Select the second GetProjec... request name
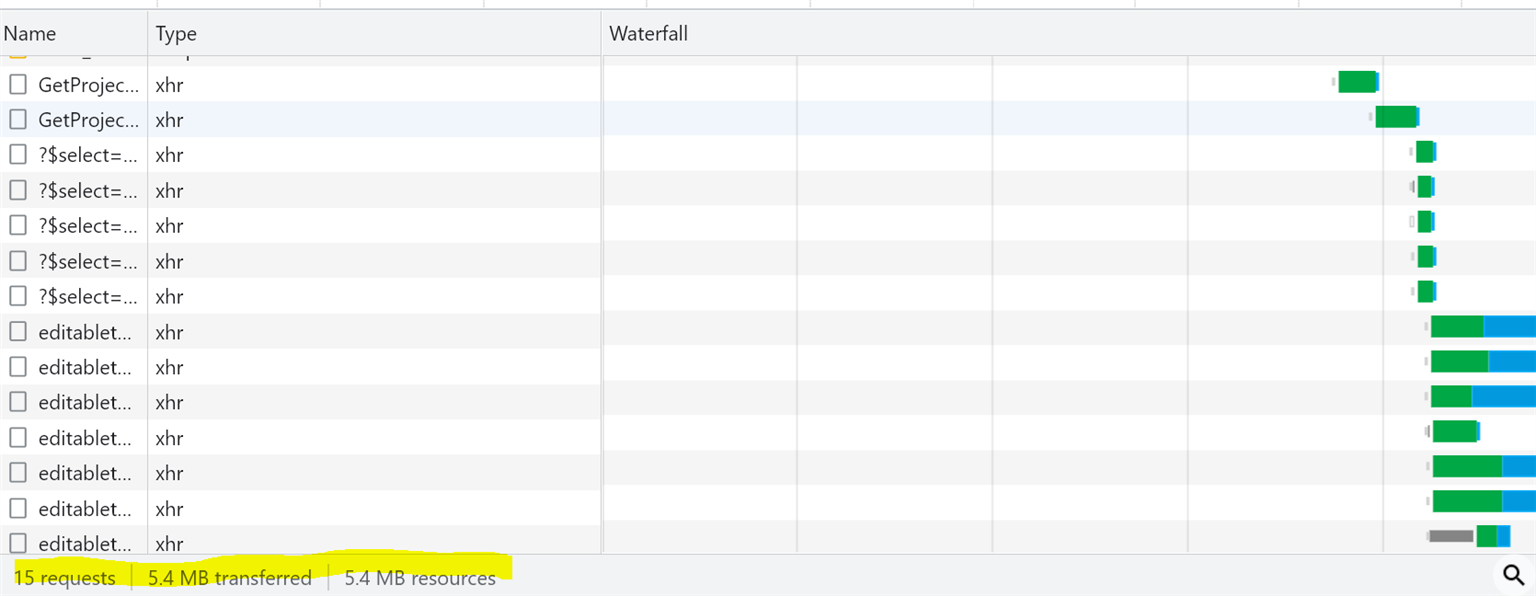Screen dimensions: 1536x596 [89, 120]
